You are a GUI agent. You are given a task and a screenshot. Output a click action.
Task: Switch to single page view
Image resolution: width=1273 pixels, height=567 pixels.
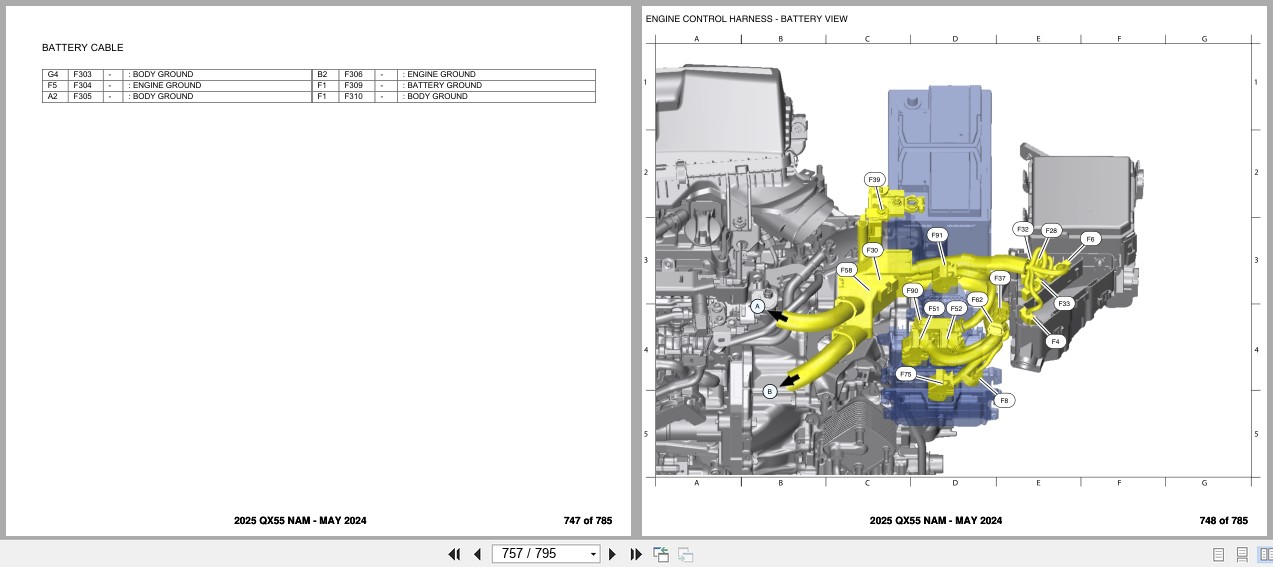pos(1218,554)
